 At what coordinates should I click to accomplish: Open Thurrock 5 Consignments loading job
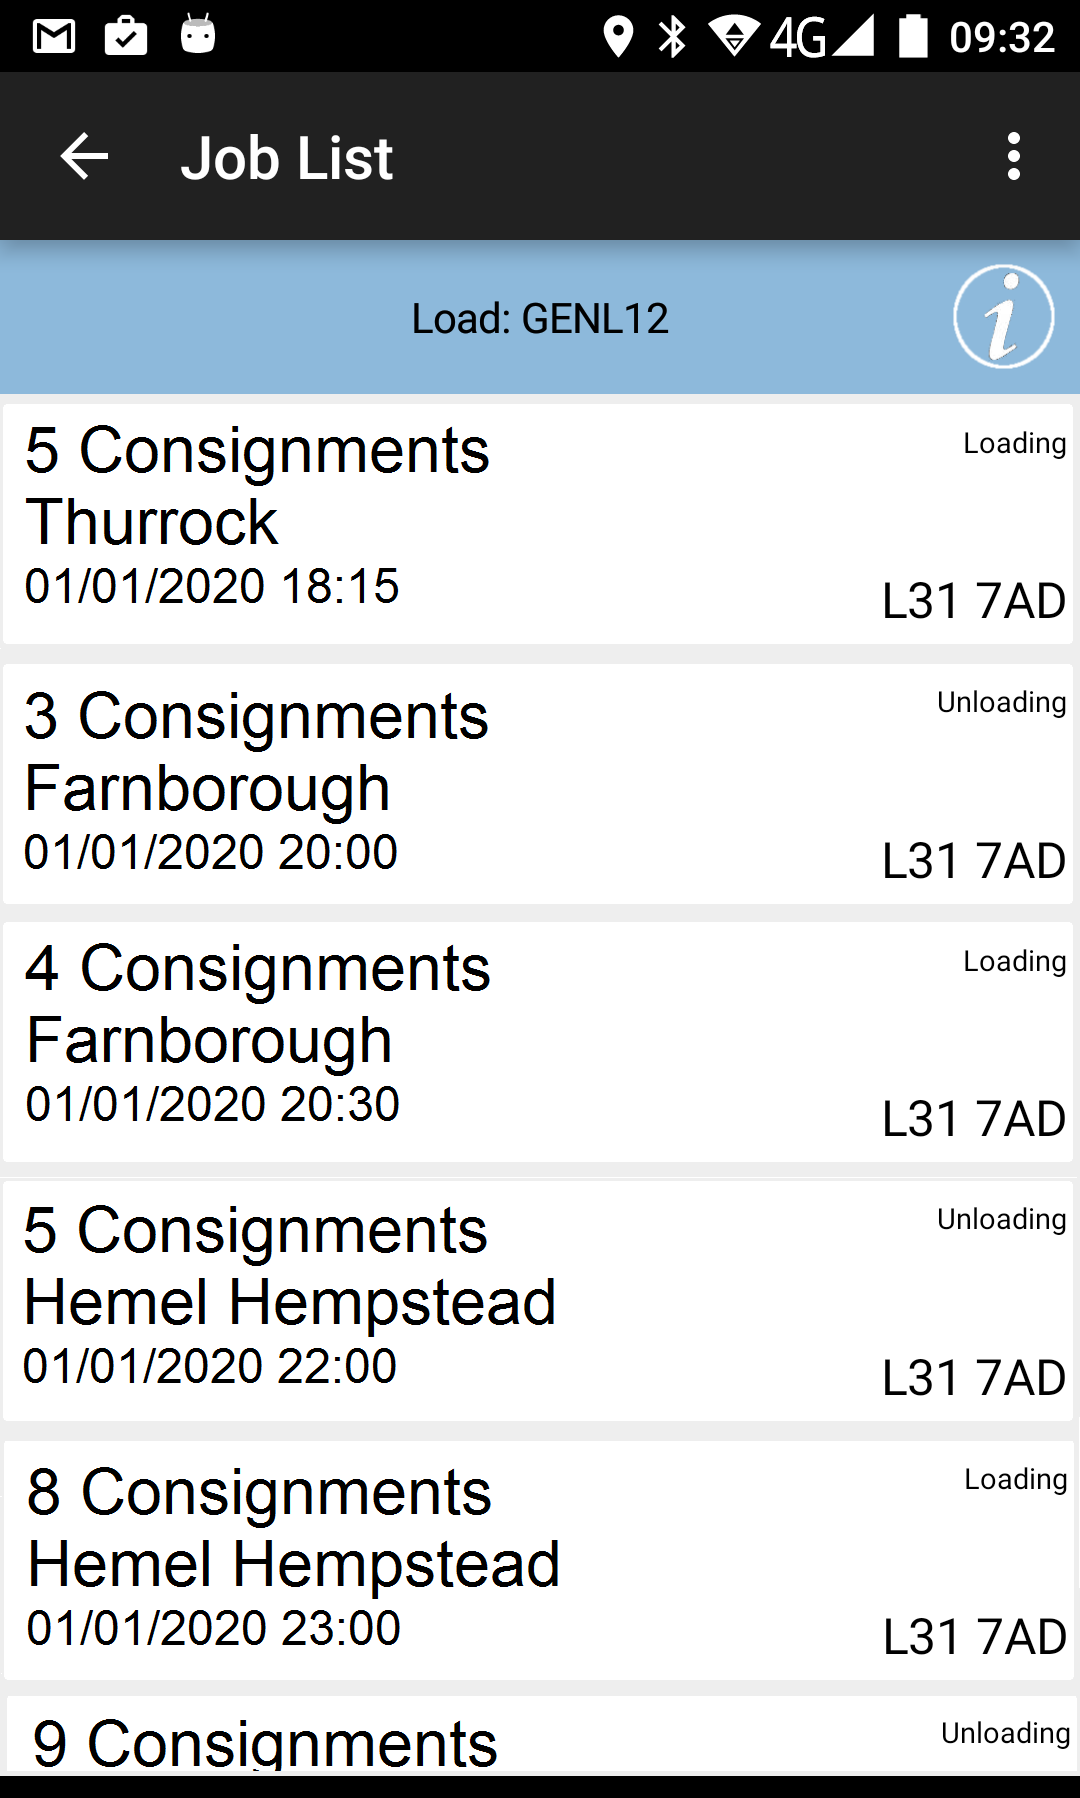(538, 524)
